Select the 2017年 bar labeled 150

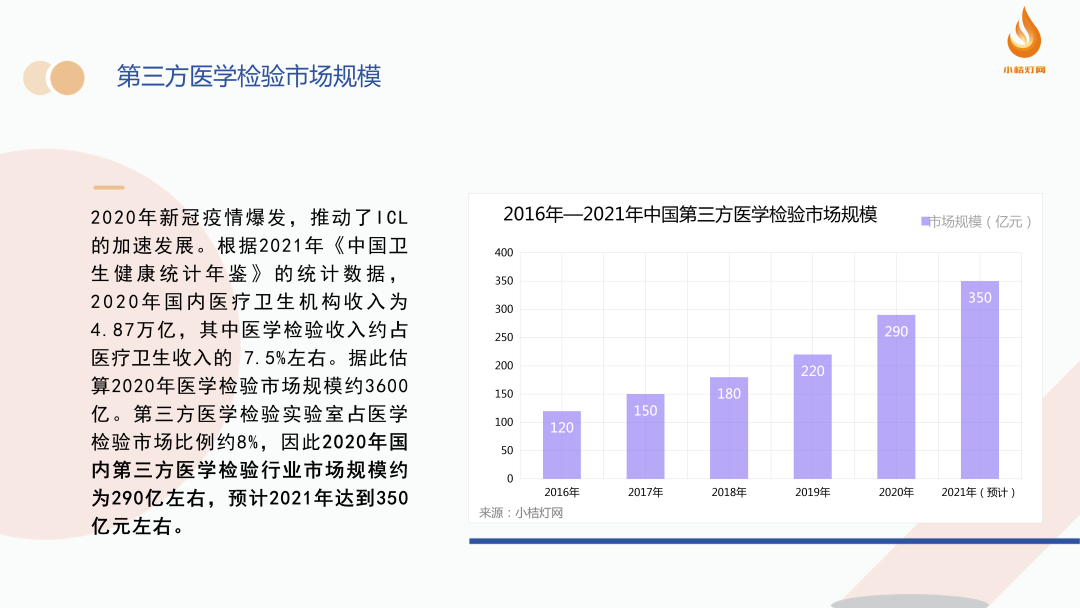(x=645, y=436)
